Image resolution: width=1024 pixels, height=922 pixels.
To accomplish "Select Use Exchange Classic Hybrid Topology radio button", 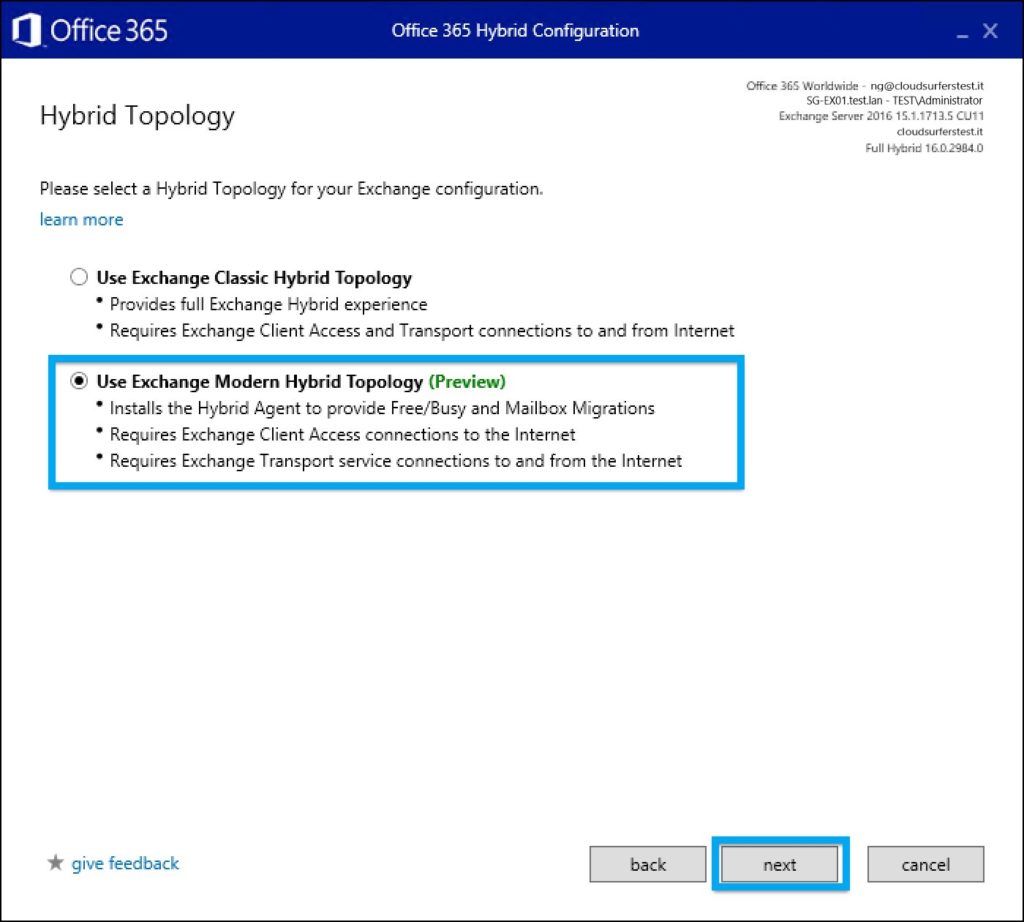I will pos(79,277).
